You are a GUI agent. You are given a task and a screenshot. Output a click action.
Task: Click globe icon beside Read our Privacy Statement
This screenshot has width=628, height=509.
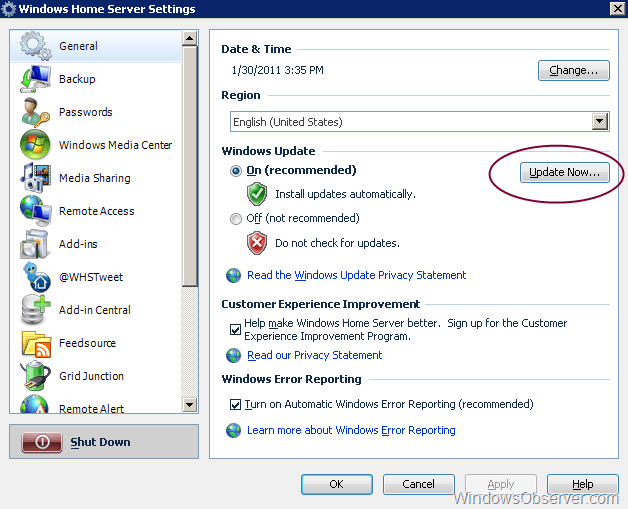pyautogui.click(x=233, y=356)
